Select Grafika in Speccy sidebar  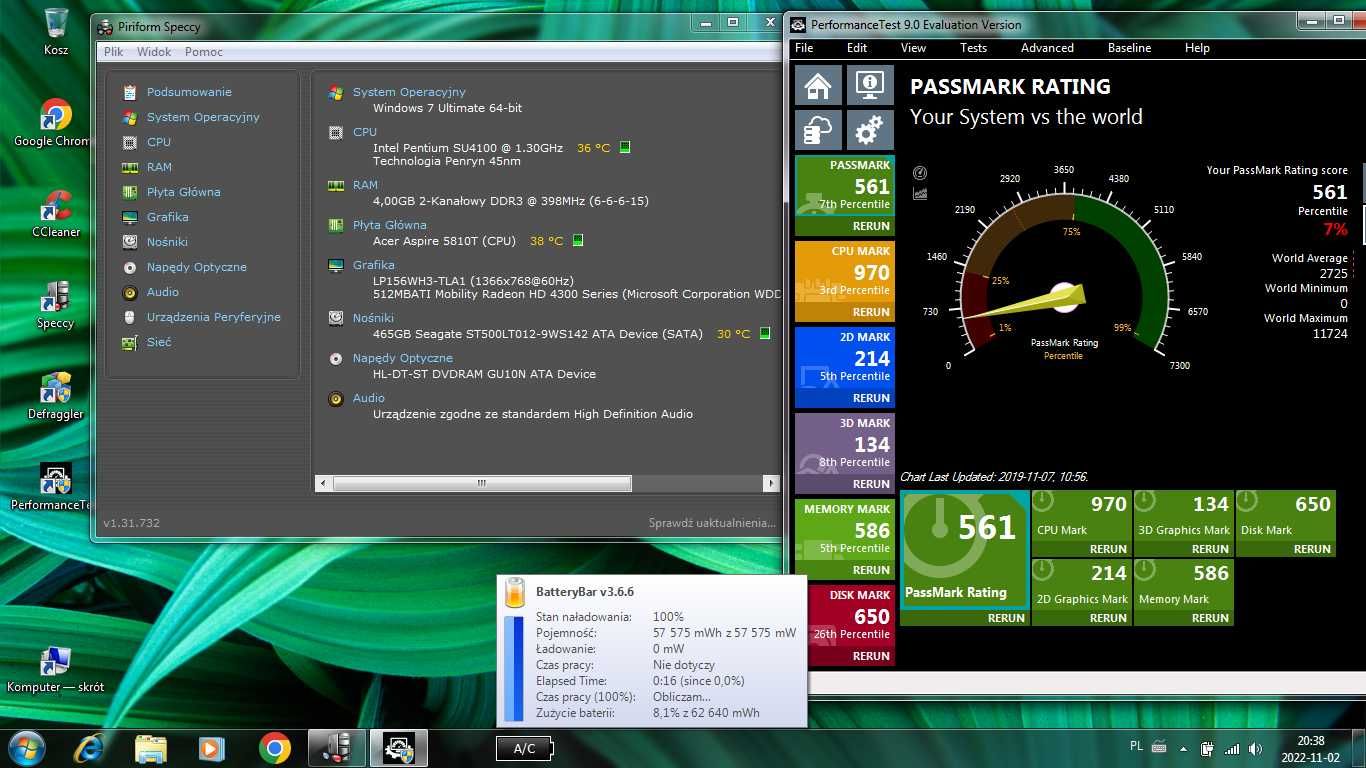pyautogui.click(x=168, y=217)
